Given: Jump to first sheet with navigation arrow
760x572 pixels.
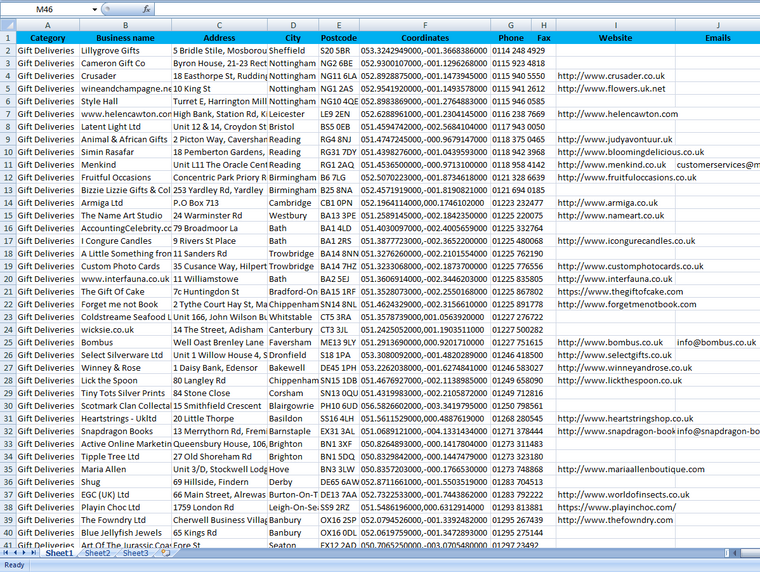Looking at the screenshot, I should [6, 553].
